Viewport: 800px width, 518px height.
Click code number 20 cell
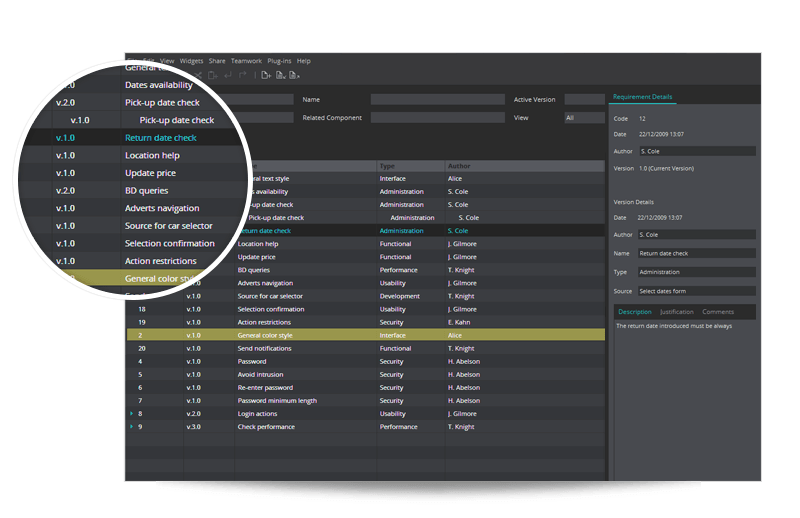[x=142, y=349]
